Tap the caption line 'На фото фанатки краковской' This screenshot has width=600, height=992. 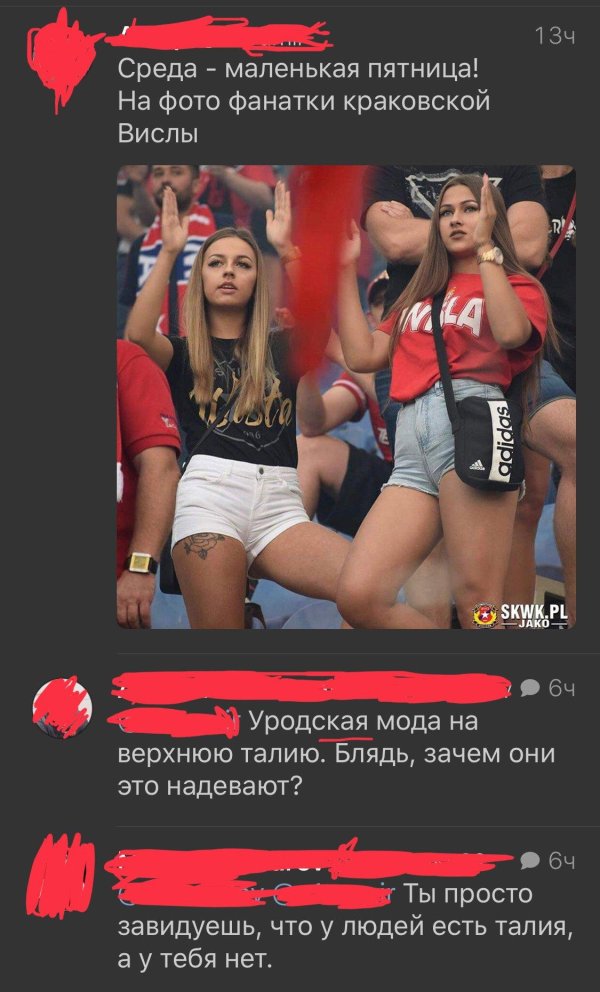[x=304, y=101]
